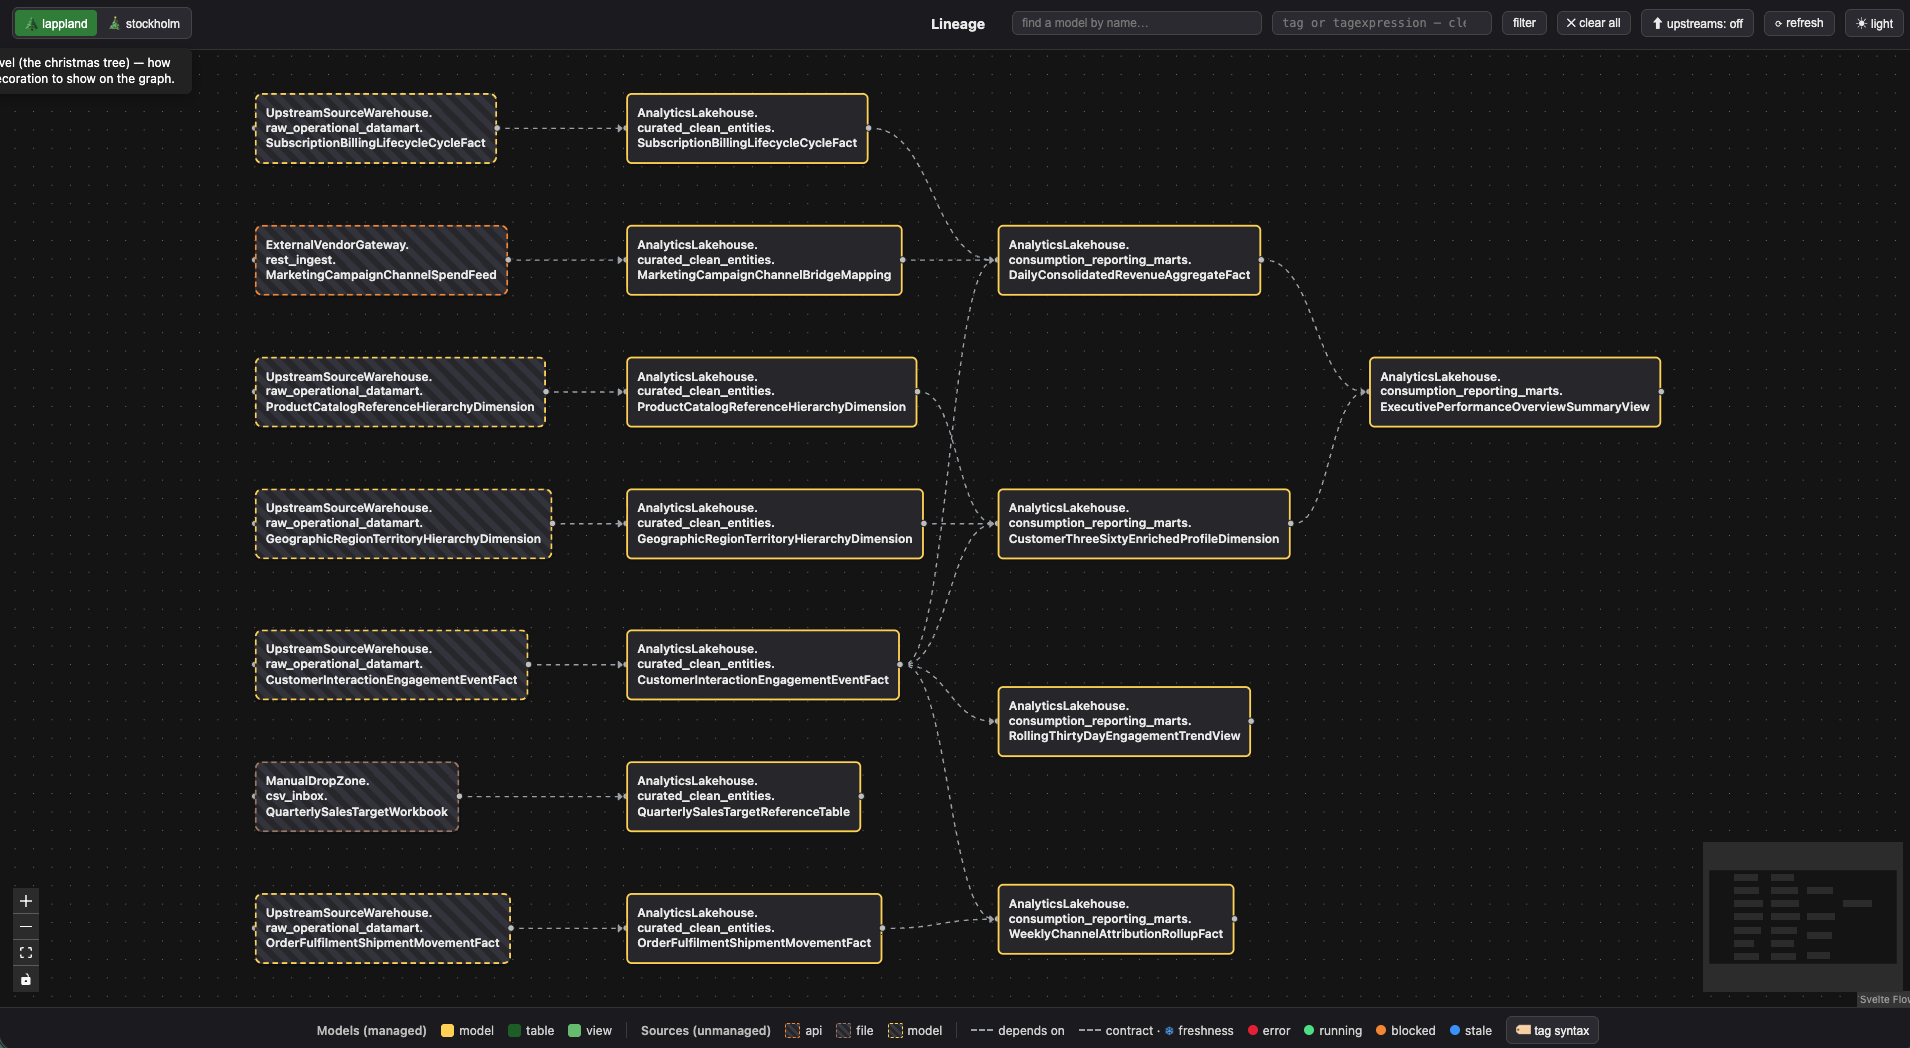Switch to light theme
The width and height of the screenshot is (1910, 1048).
pos(1874,23)
